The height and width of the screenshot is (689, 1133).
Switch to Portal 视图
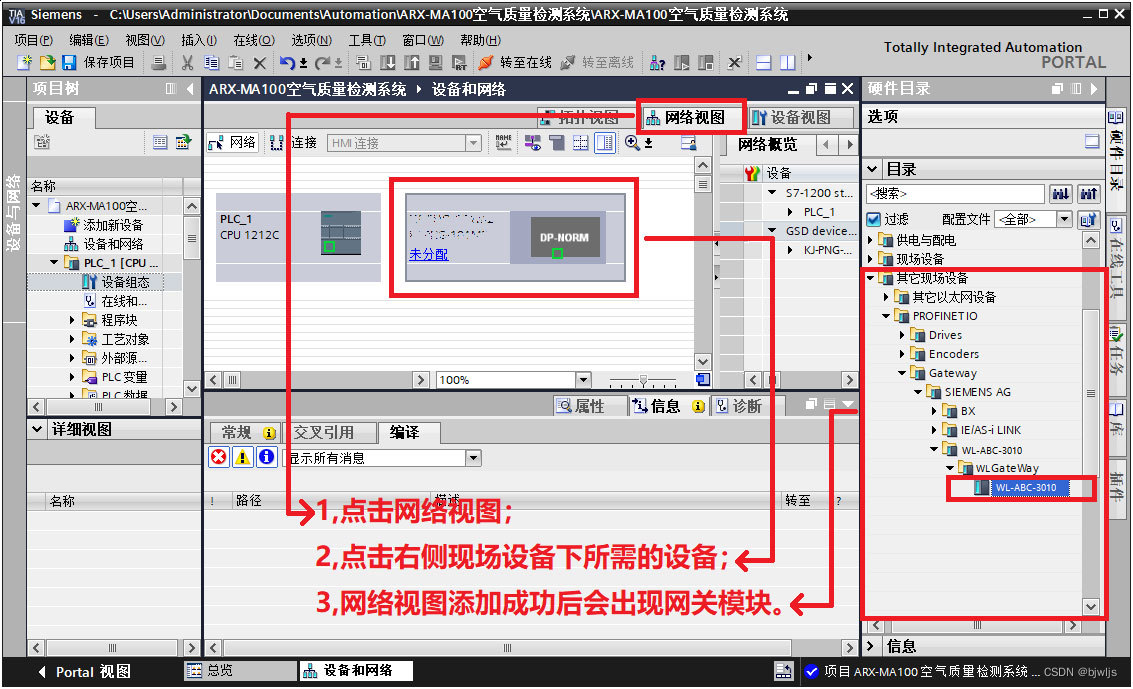coord(85,672)
